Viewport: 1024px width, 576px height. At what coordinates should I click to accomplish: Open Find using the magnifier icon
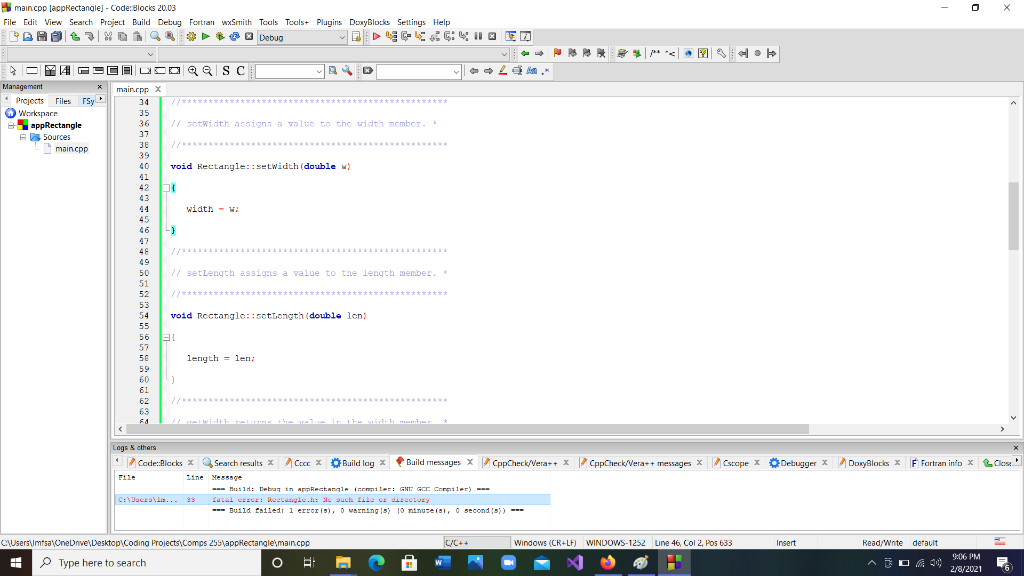153,36
